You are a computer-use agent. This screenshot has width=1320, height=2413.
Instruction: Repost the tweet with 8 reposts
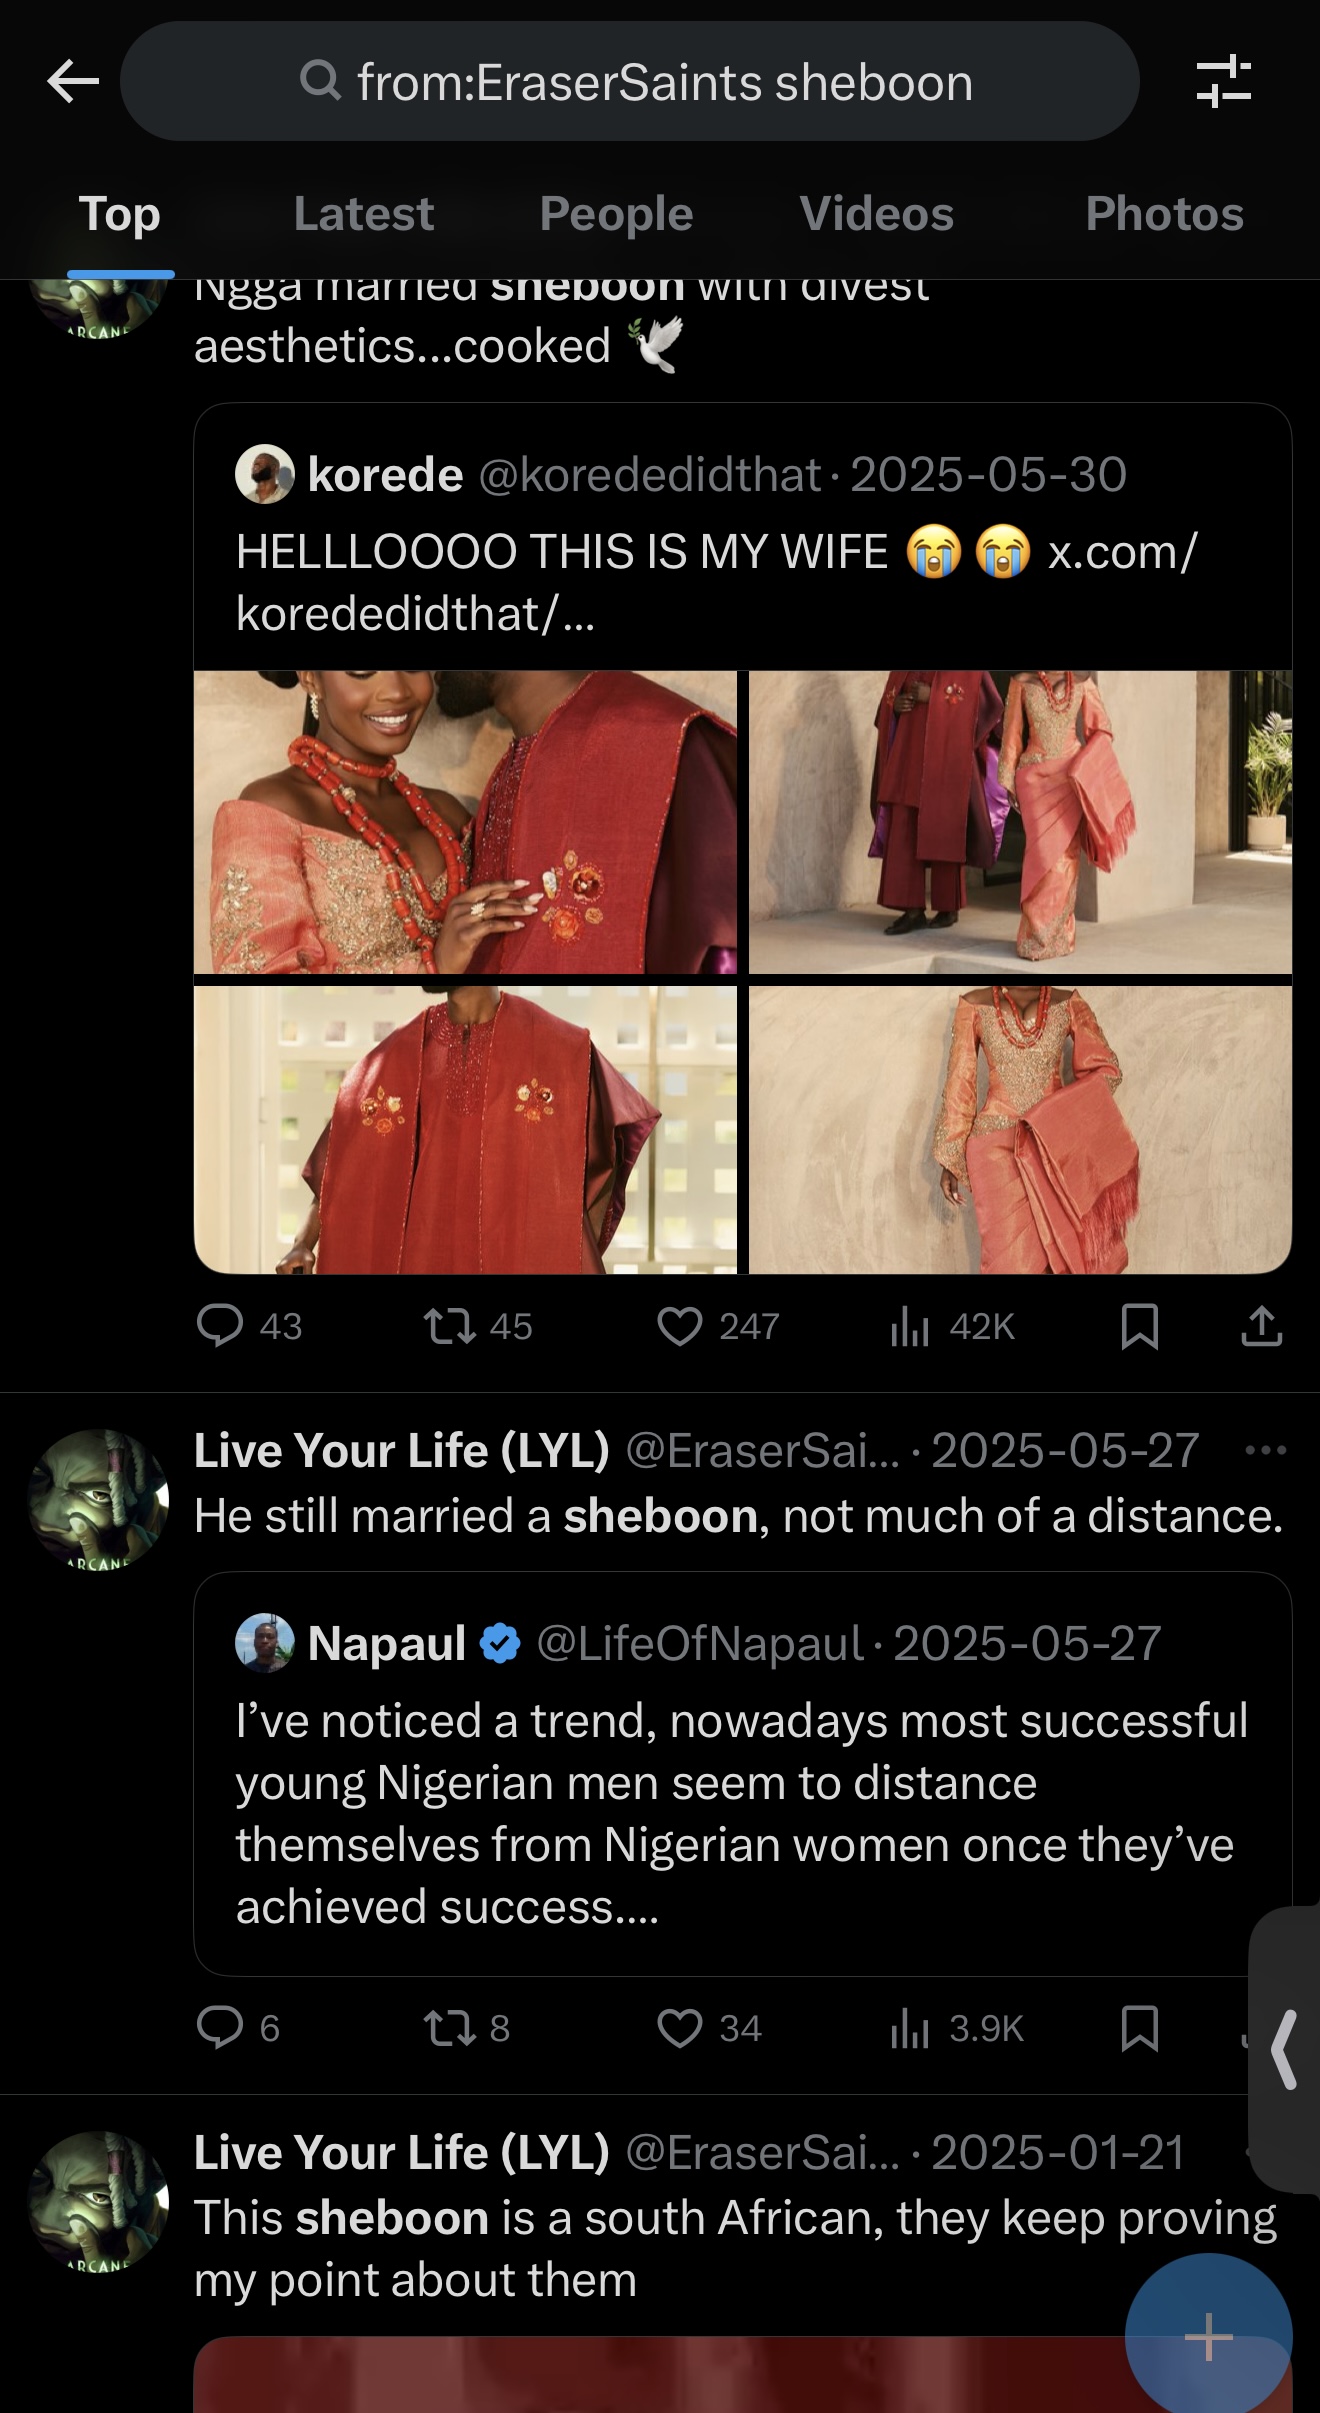click(x=450, y=2028)
